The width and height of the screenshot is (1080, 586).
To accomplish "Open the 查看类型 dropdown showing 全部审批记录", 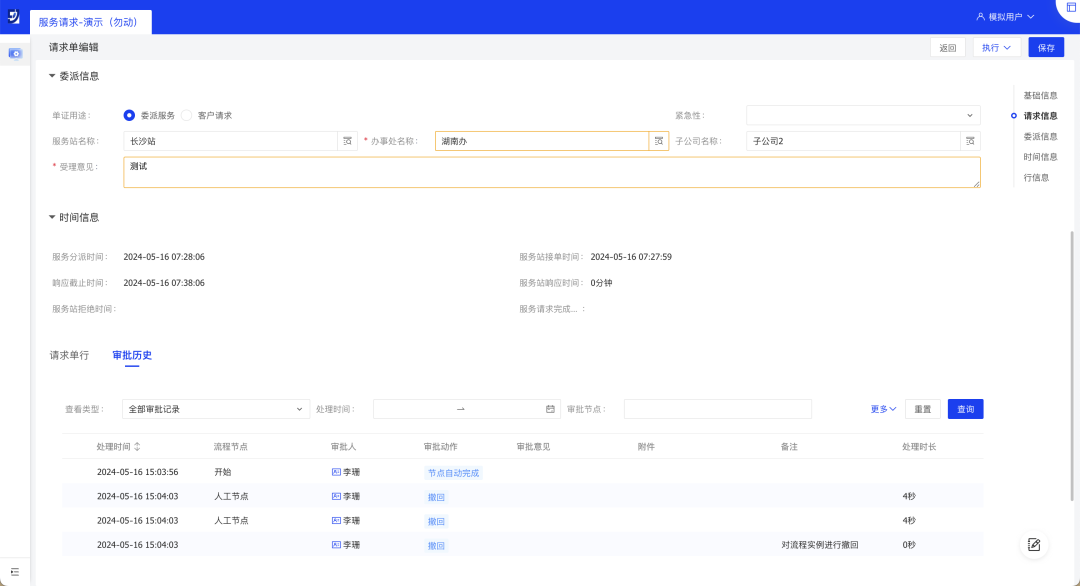I will (x=215, y=409).
